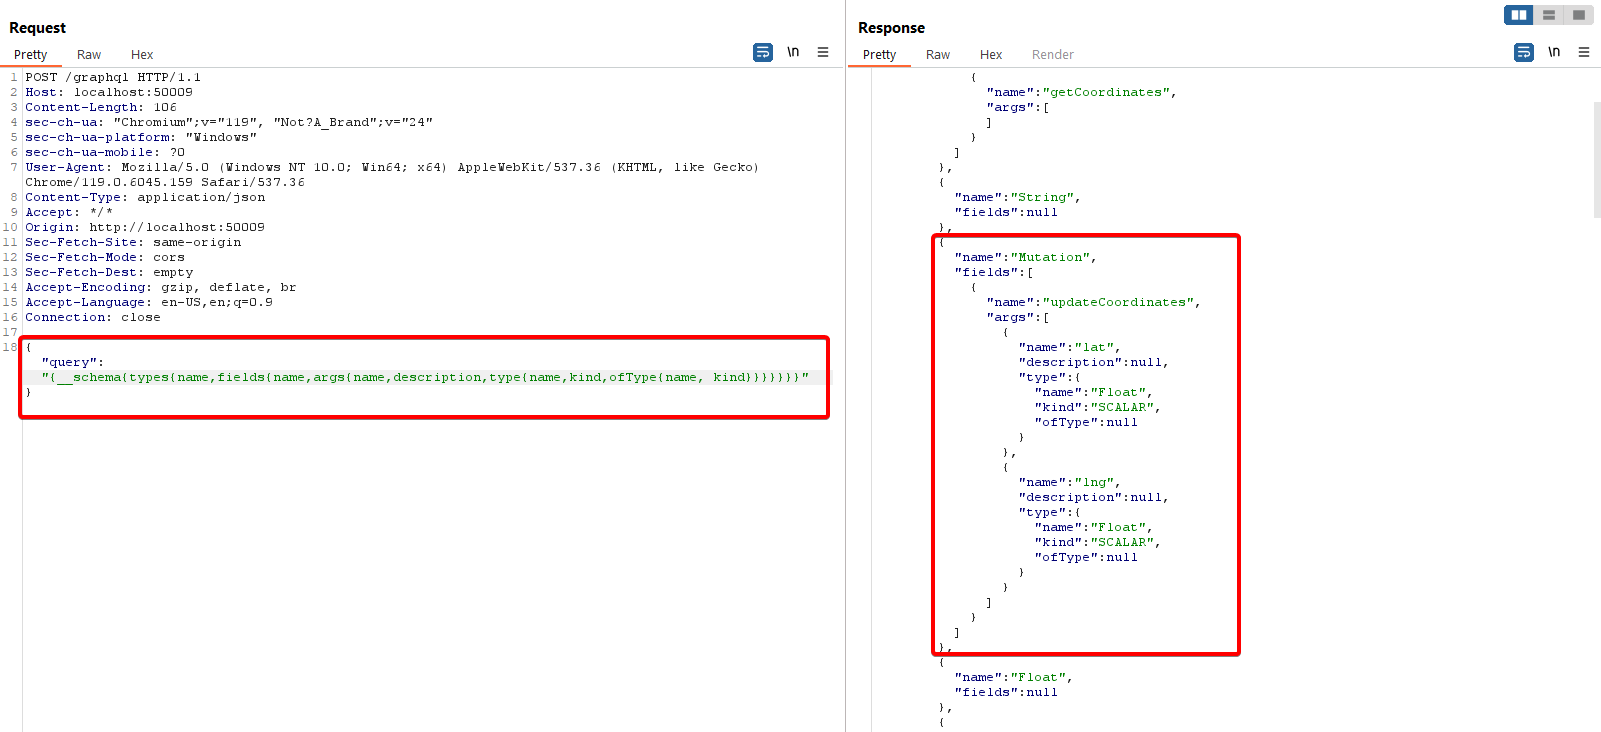Select the Response Render tab
Screen dimensions: 1601x732
pyautogui.click(x=1052, y=55)
